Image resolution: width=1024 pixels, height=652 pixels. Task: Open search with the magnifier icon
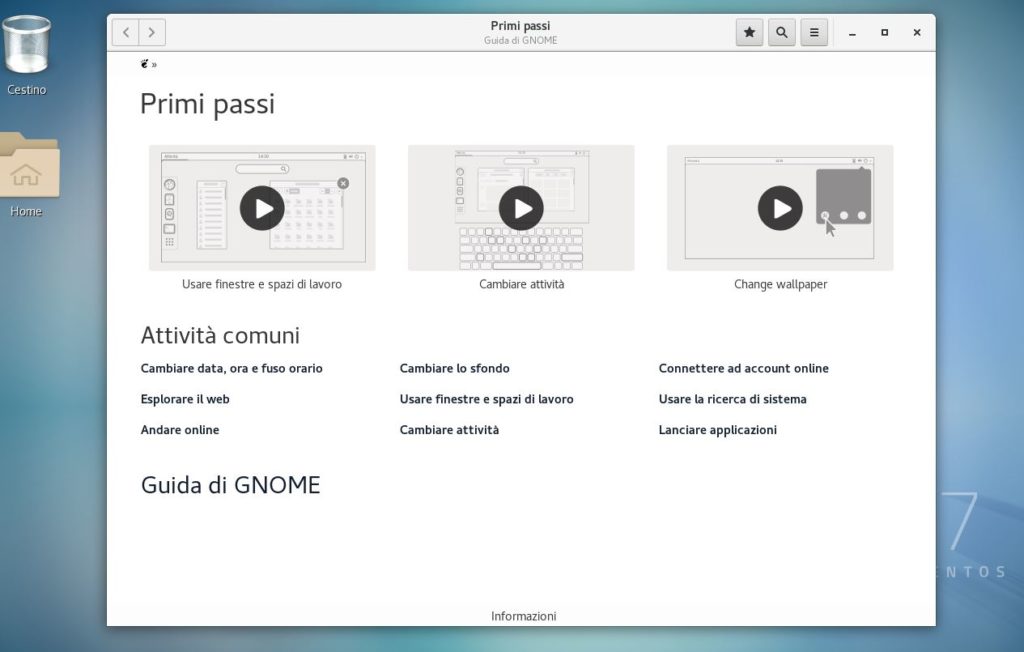click(782, 32)
